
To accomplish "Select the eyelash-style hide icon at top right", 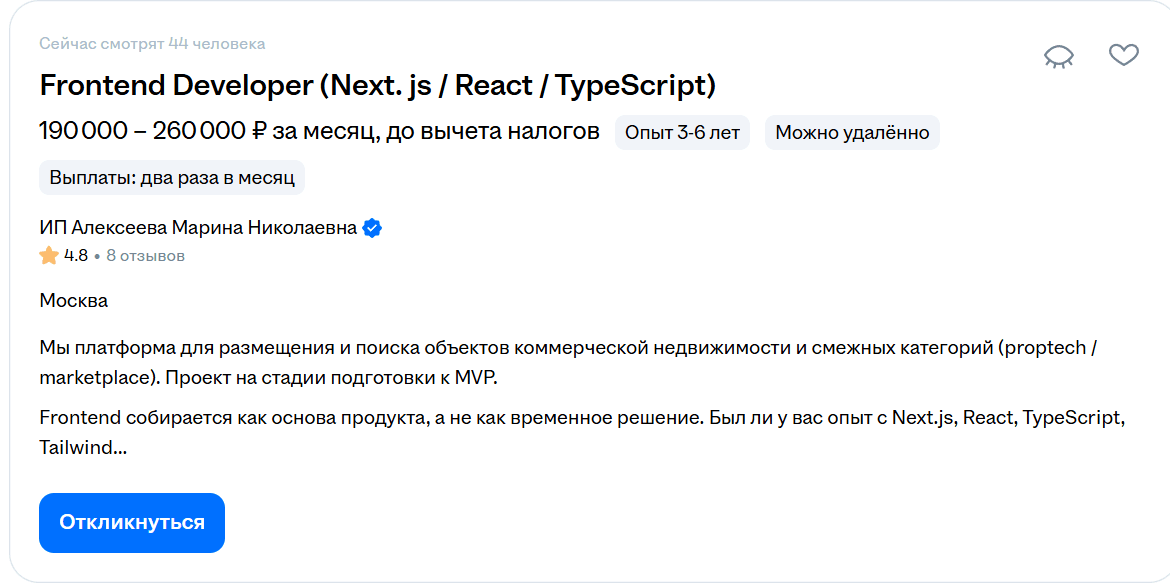I will (x=1058, y=57).
